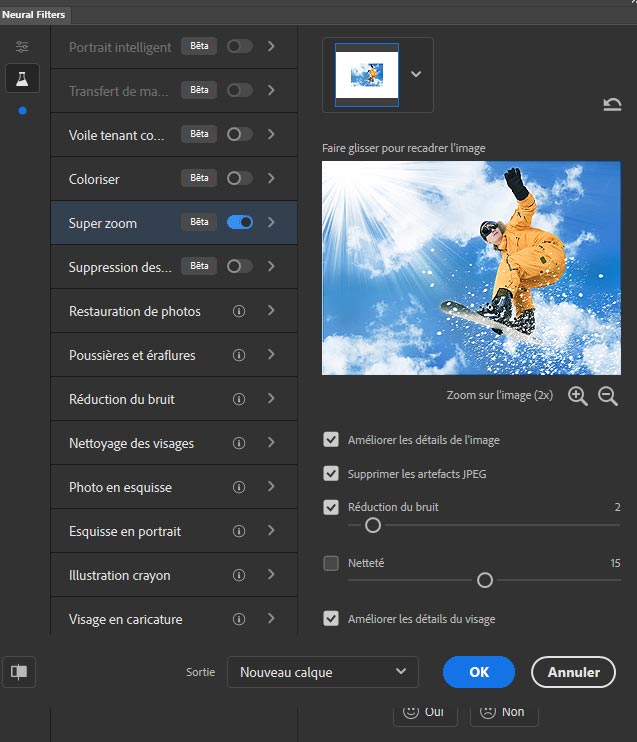This screenshot has height=742, width=637.
Task: Expand the image thumbnail selector dropdown
Action: pyautogui.click(x=416, y=74)
